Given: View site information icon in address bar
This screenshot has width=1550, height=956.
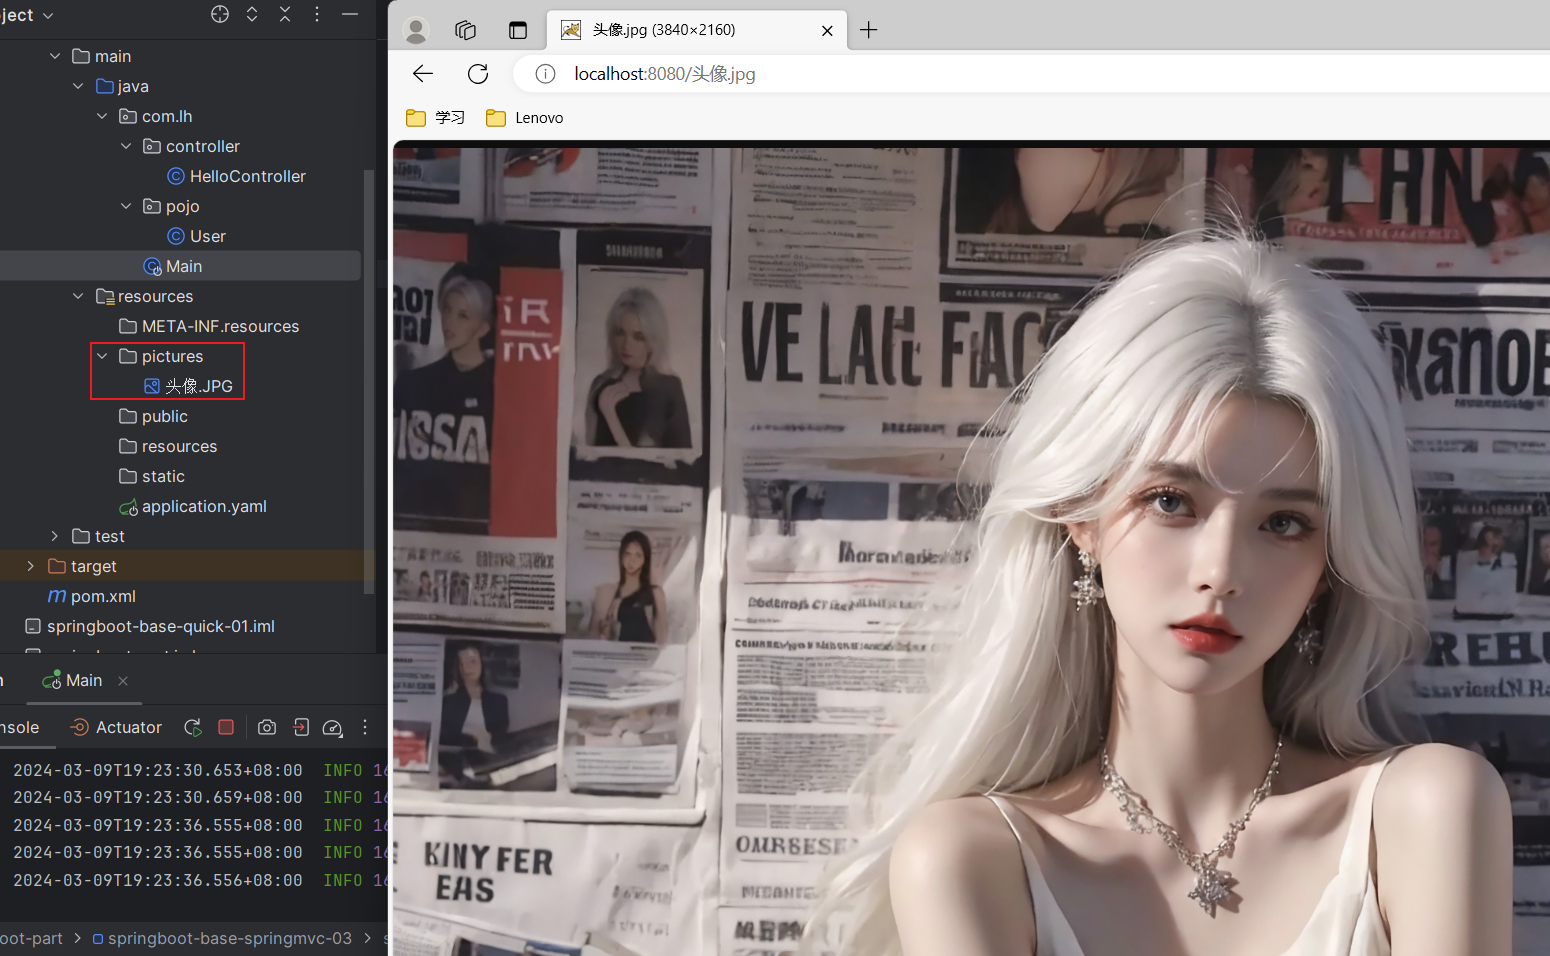Looking at the screenshot, I should tap(545, 74).
